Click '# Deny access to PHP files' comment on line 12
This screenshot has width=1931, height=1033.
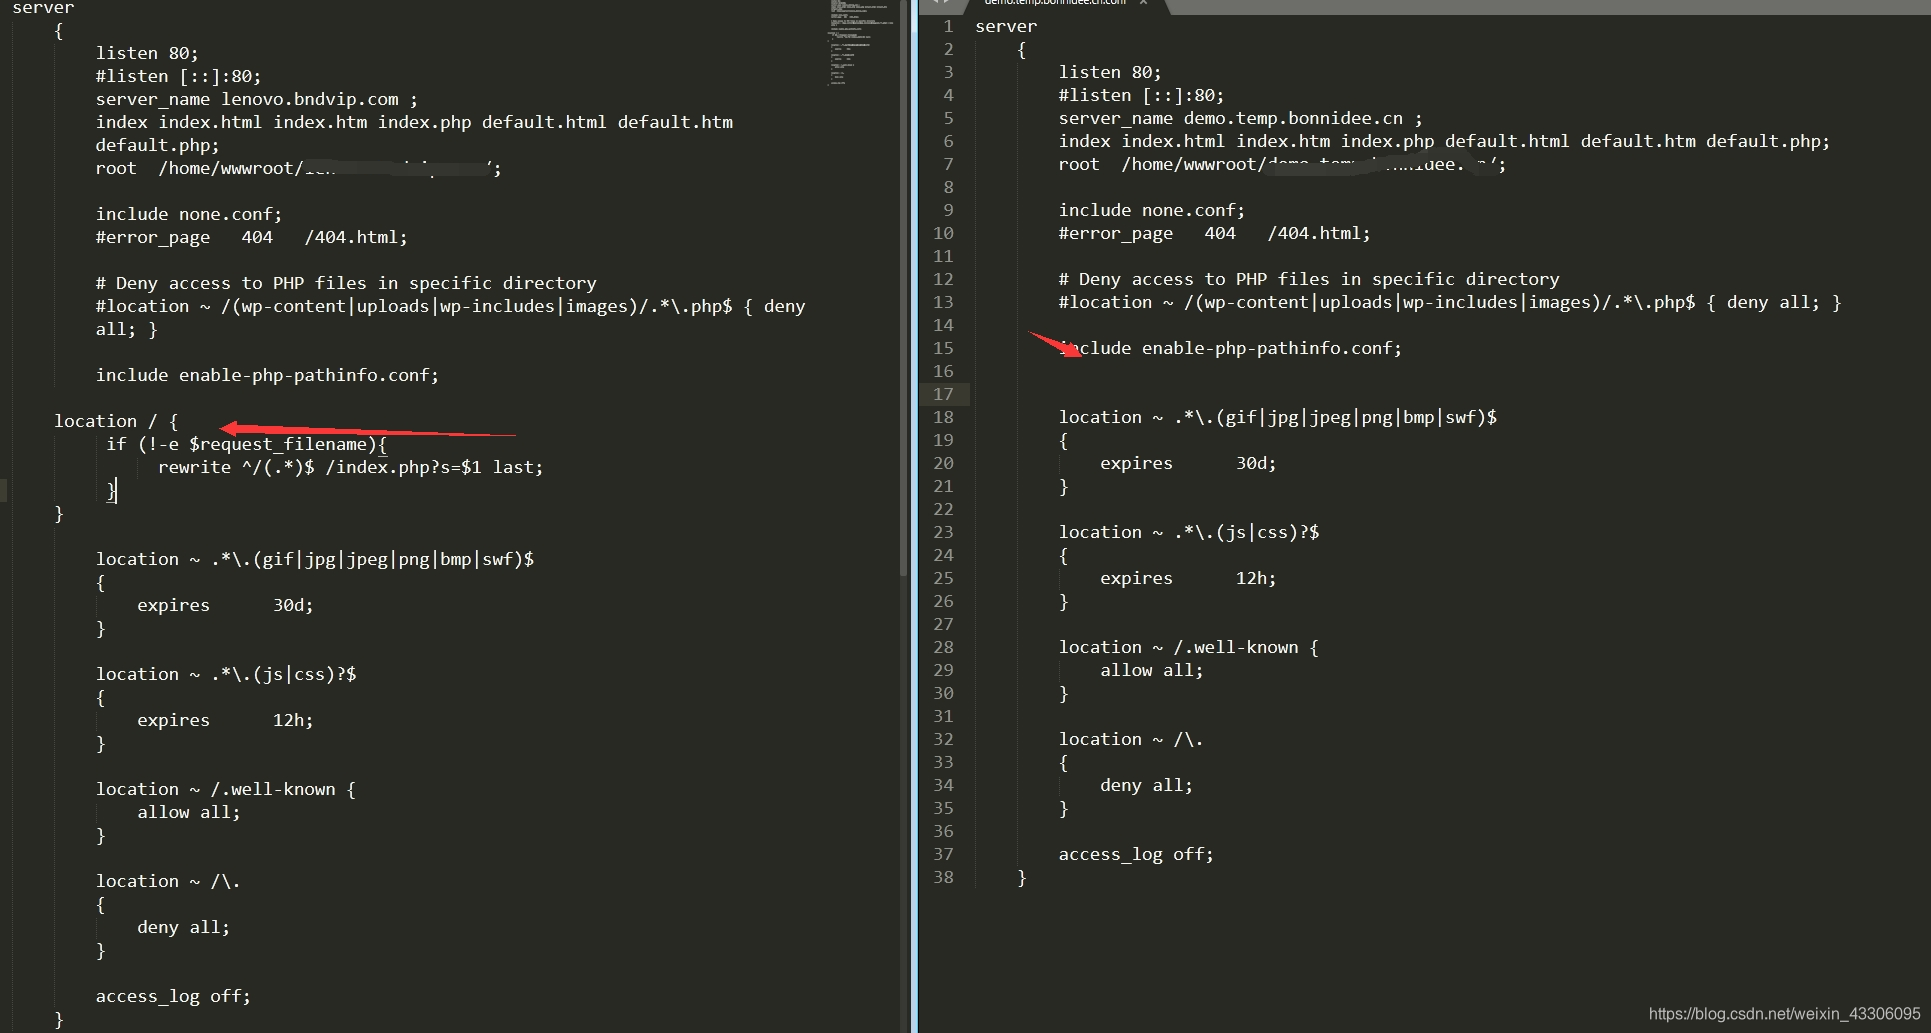click(1309, 279)
